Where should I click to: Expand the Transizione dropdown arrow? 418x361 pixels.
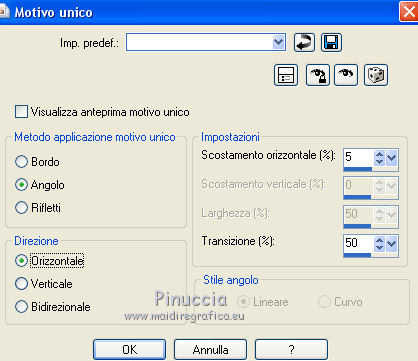tap(392, 244)
